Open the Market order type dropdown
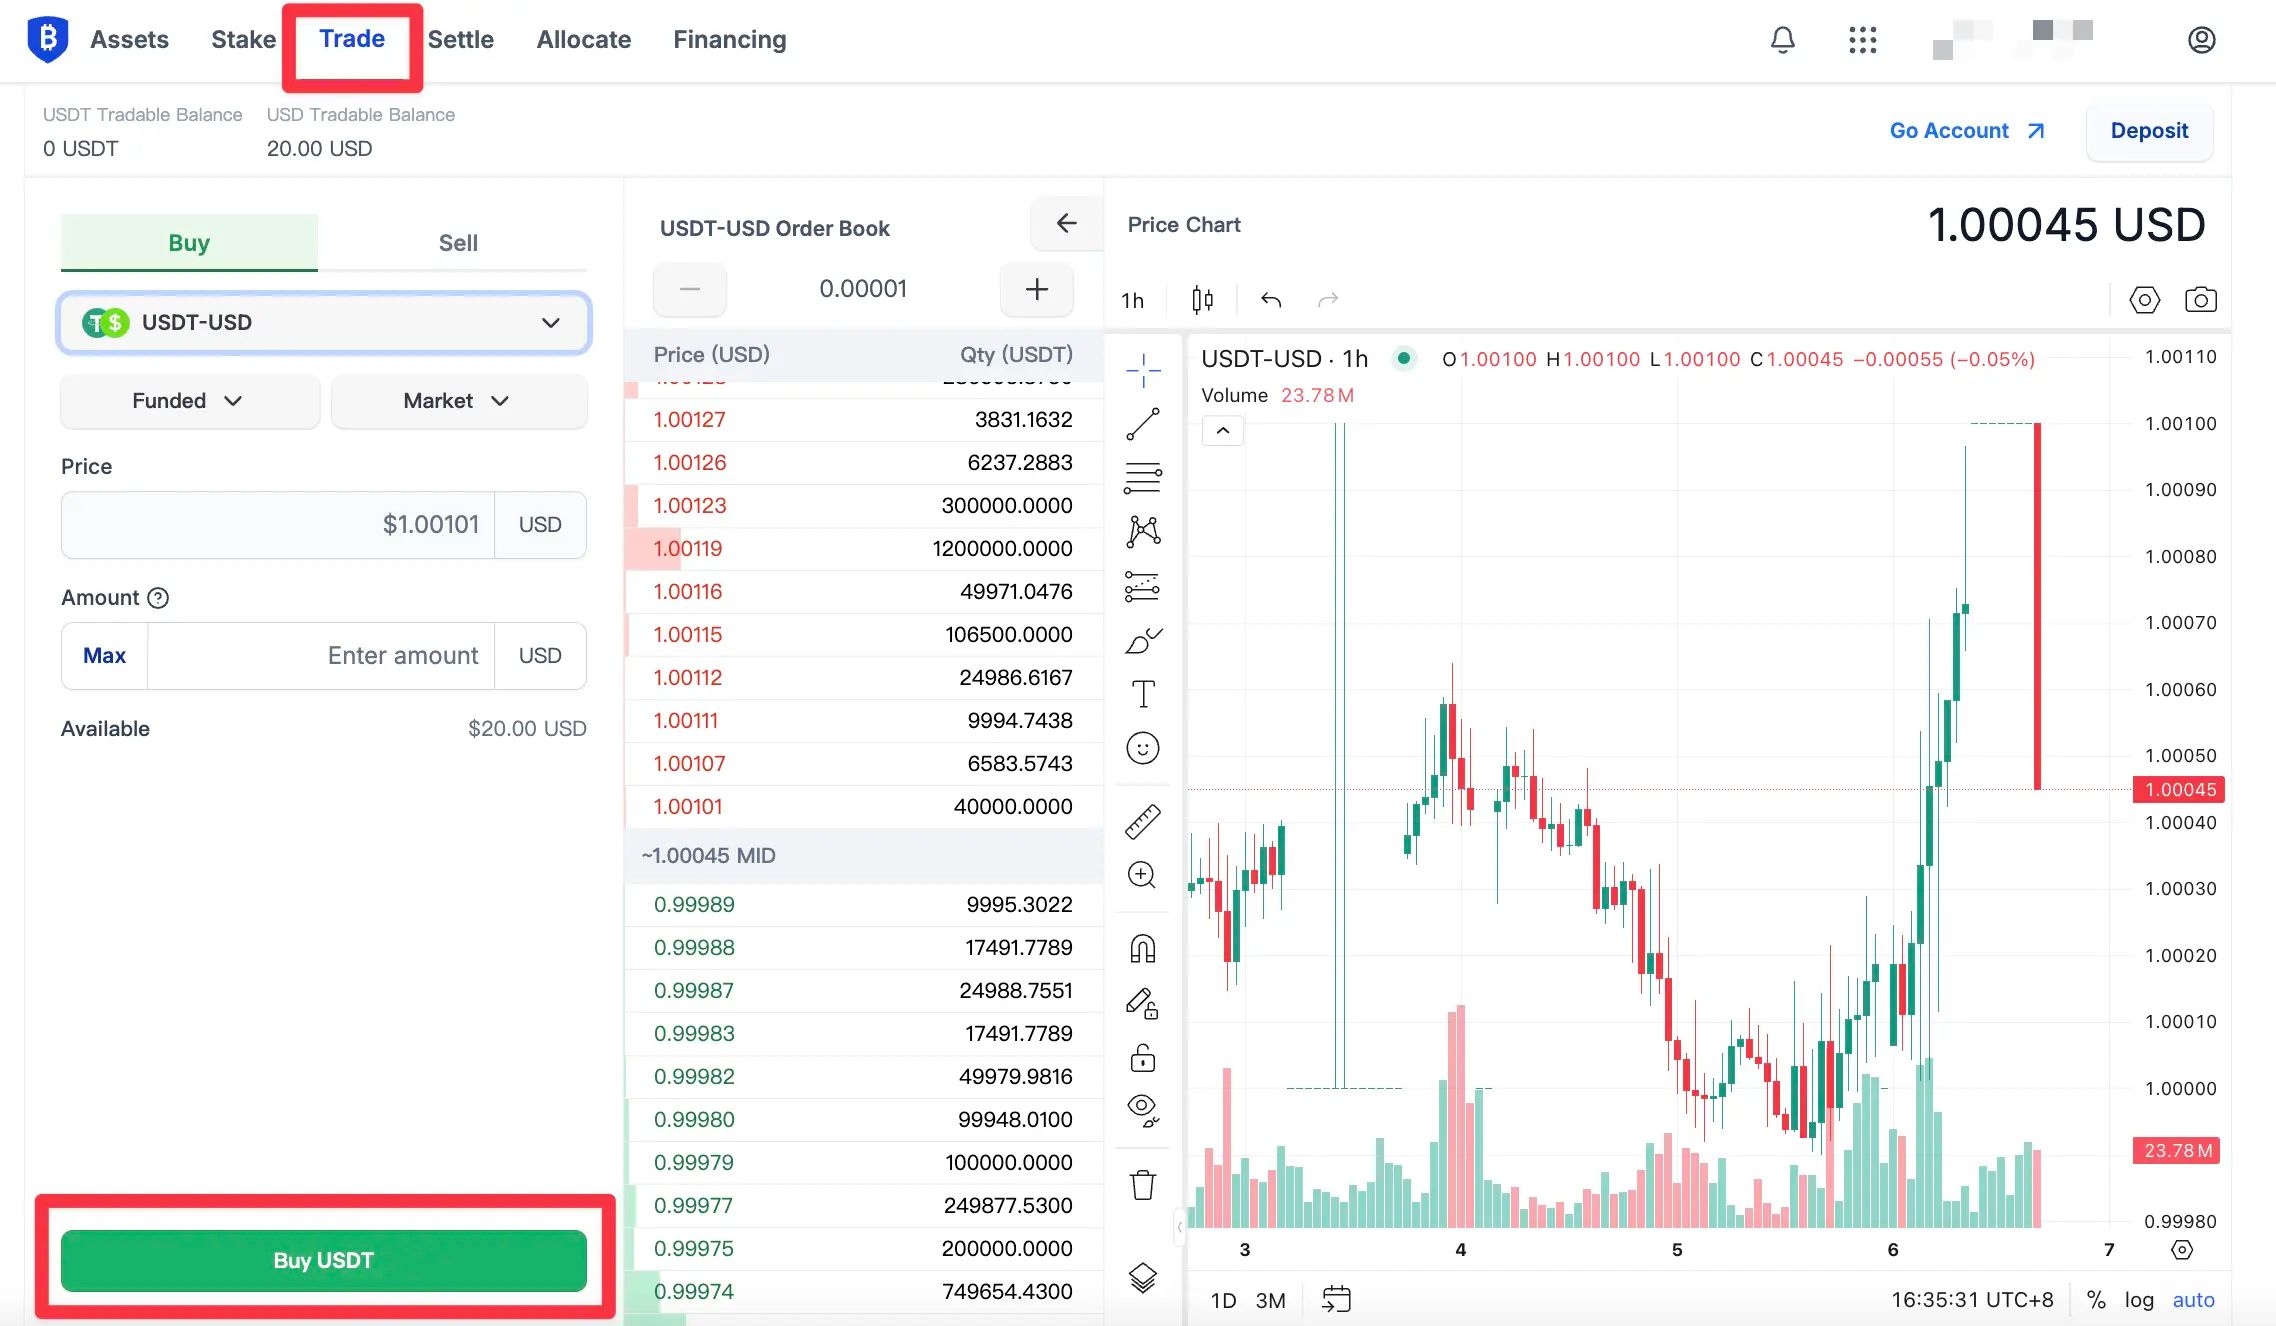 click(x=458, y=401)
